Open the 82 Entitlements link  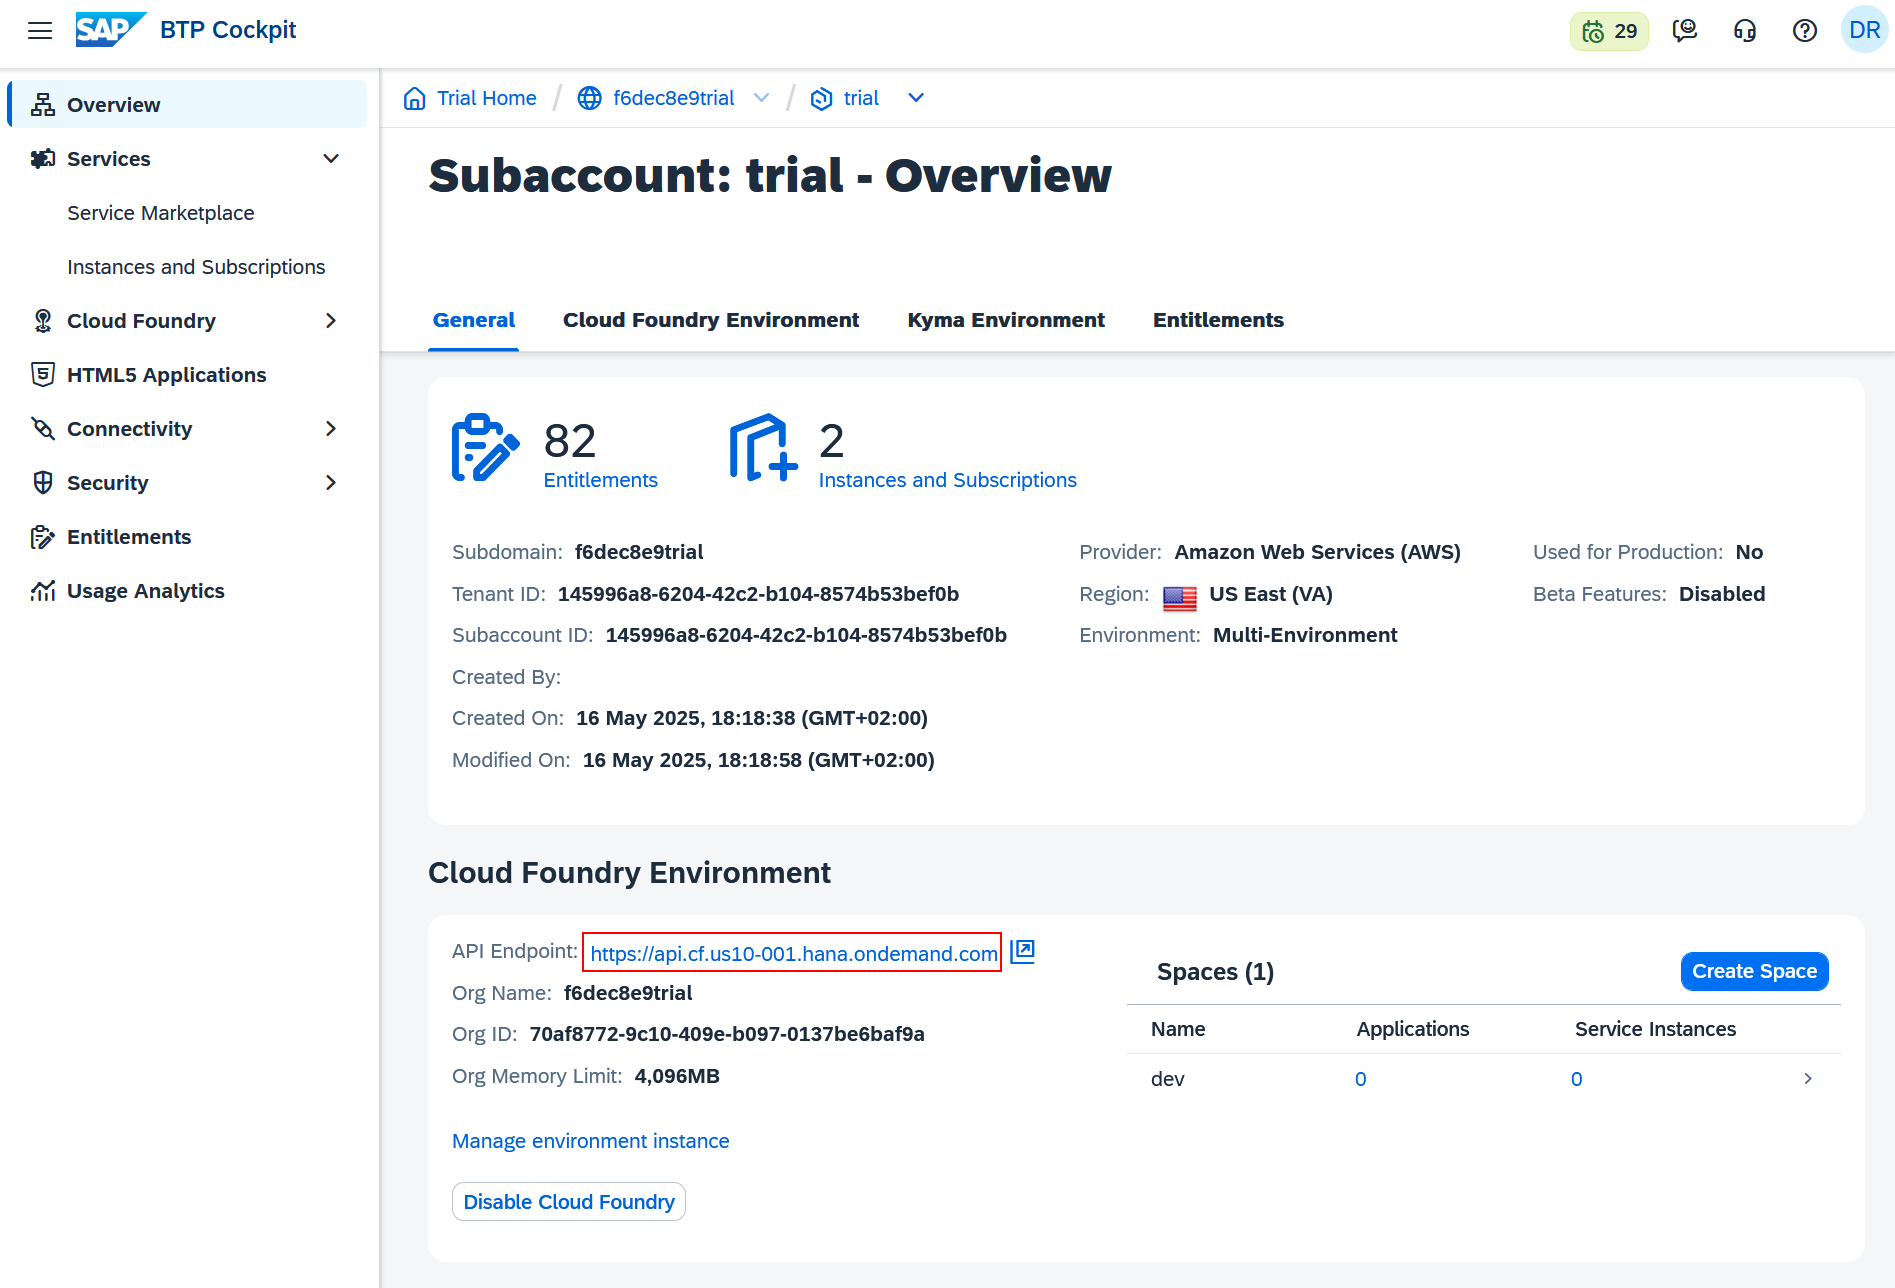(x=600, y=480)
